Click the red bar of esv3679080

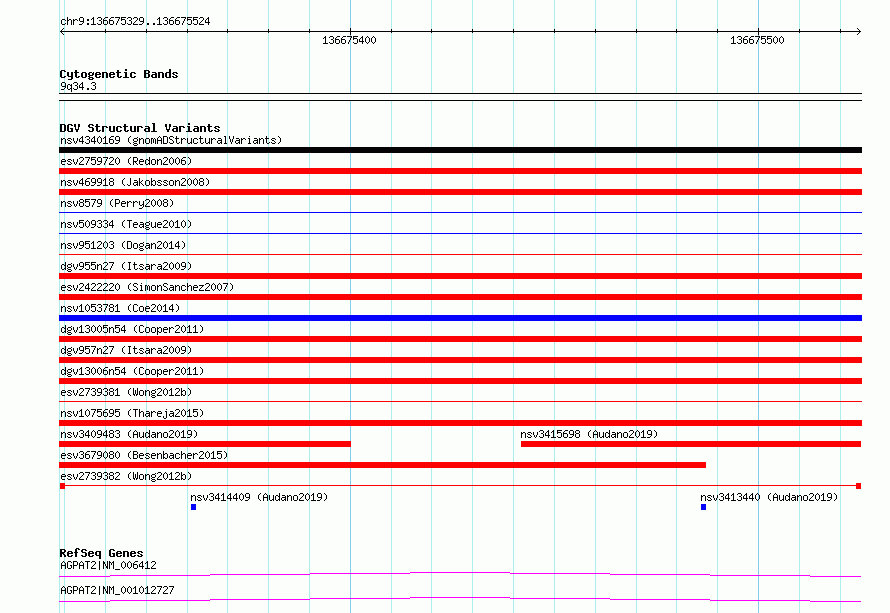[383, 465]
